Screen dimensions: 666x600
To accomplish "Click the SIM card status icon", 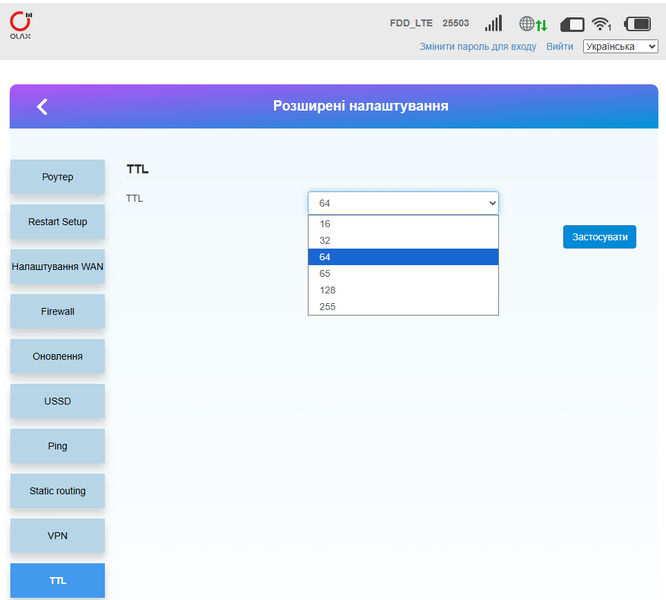I will [x=572, y=25].
